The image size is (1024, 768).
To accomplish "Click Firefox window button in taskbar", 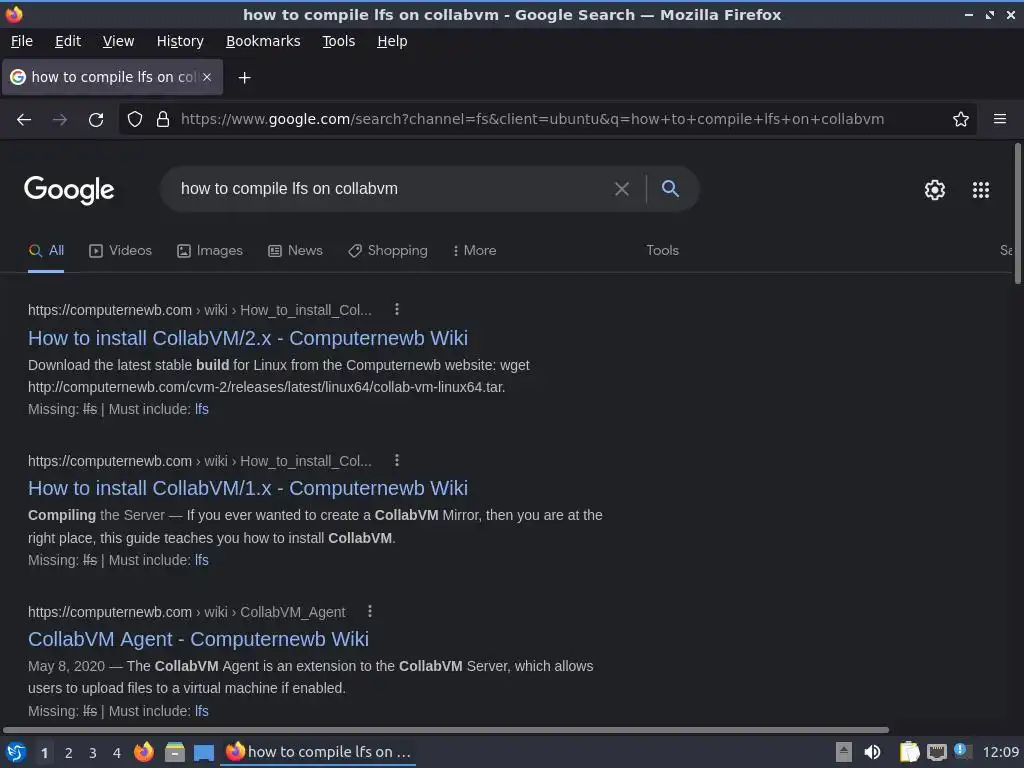I will click(318, 752).
